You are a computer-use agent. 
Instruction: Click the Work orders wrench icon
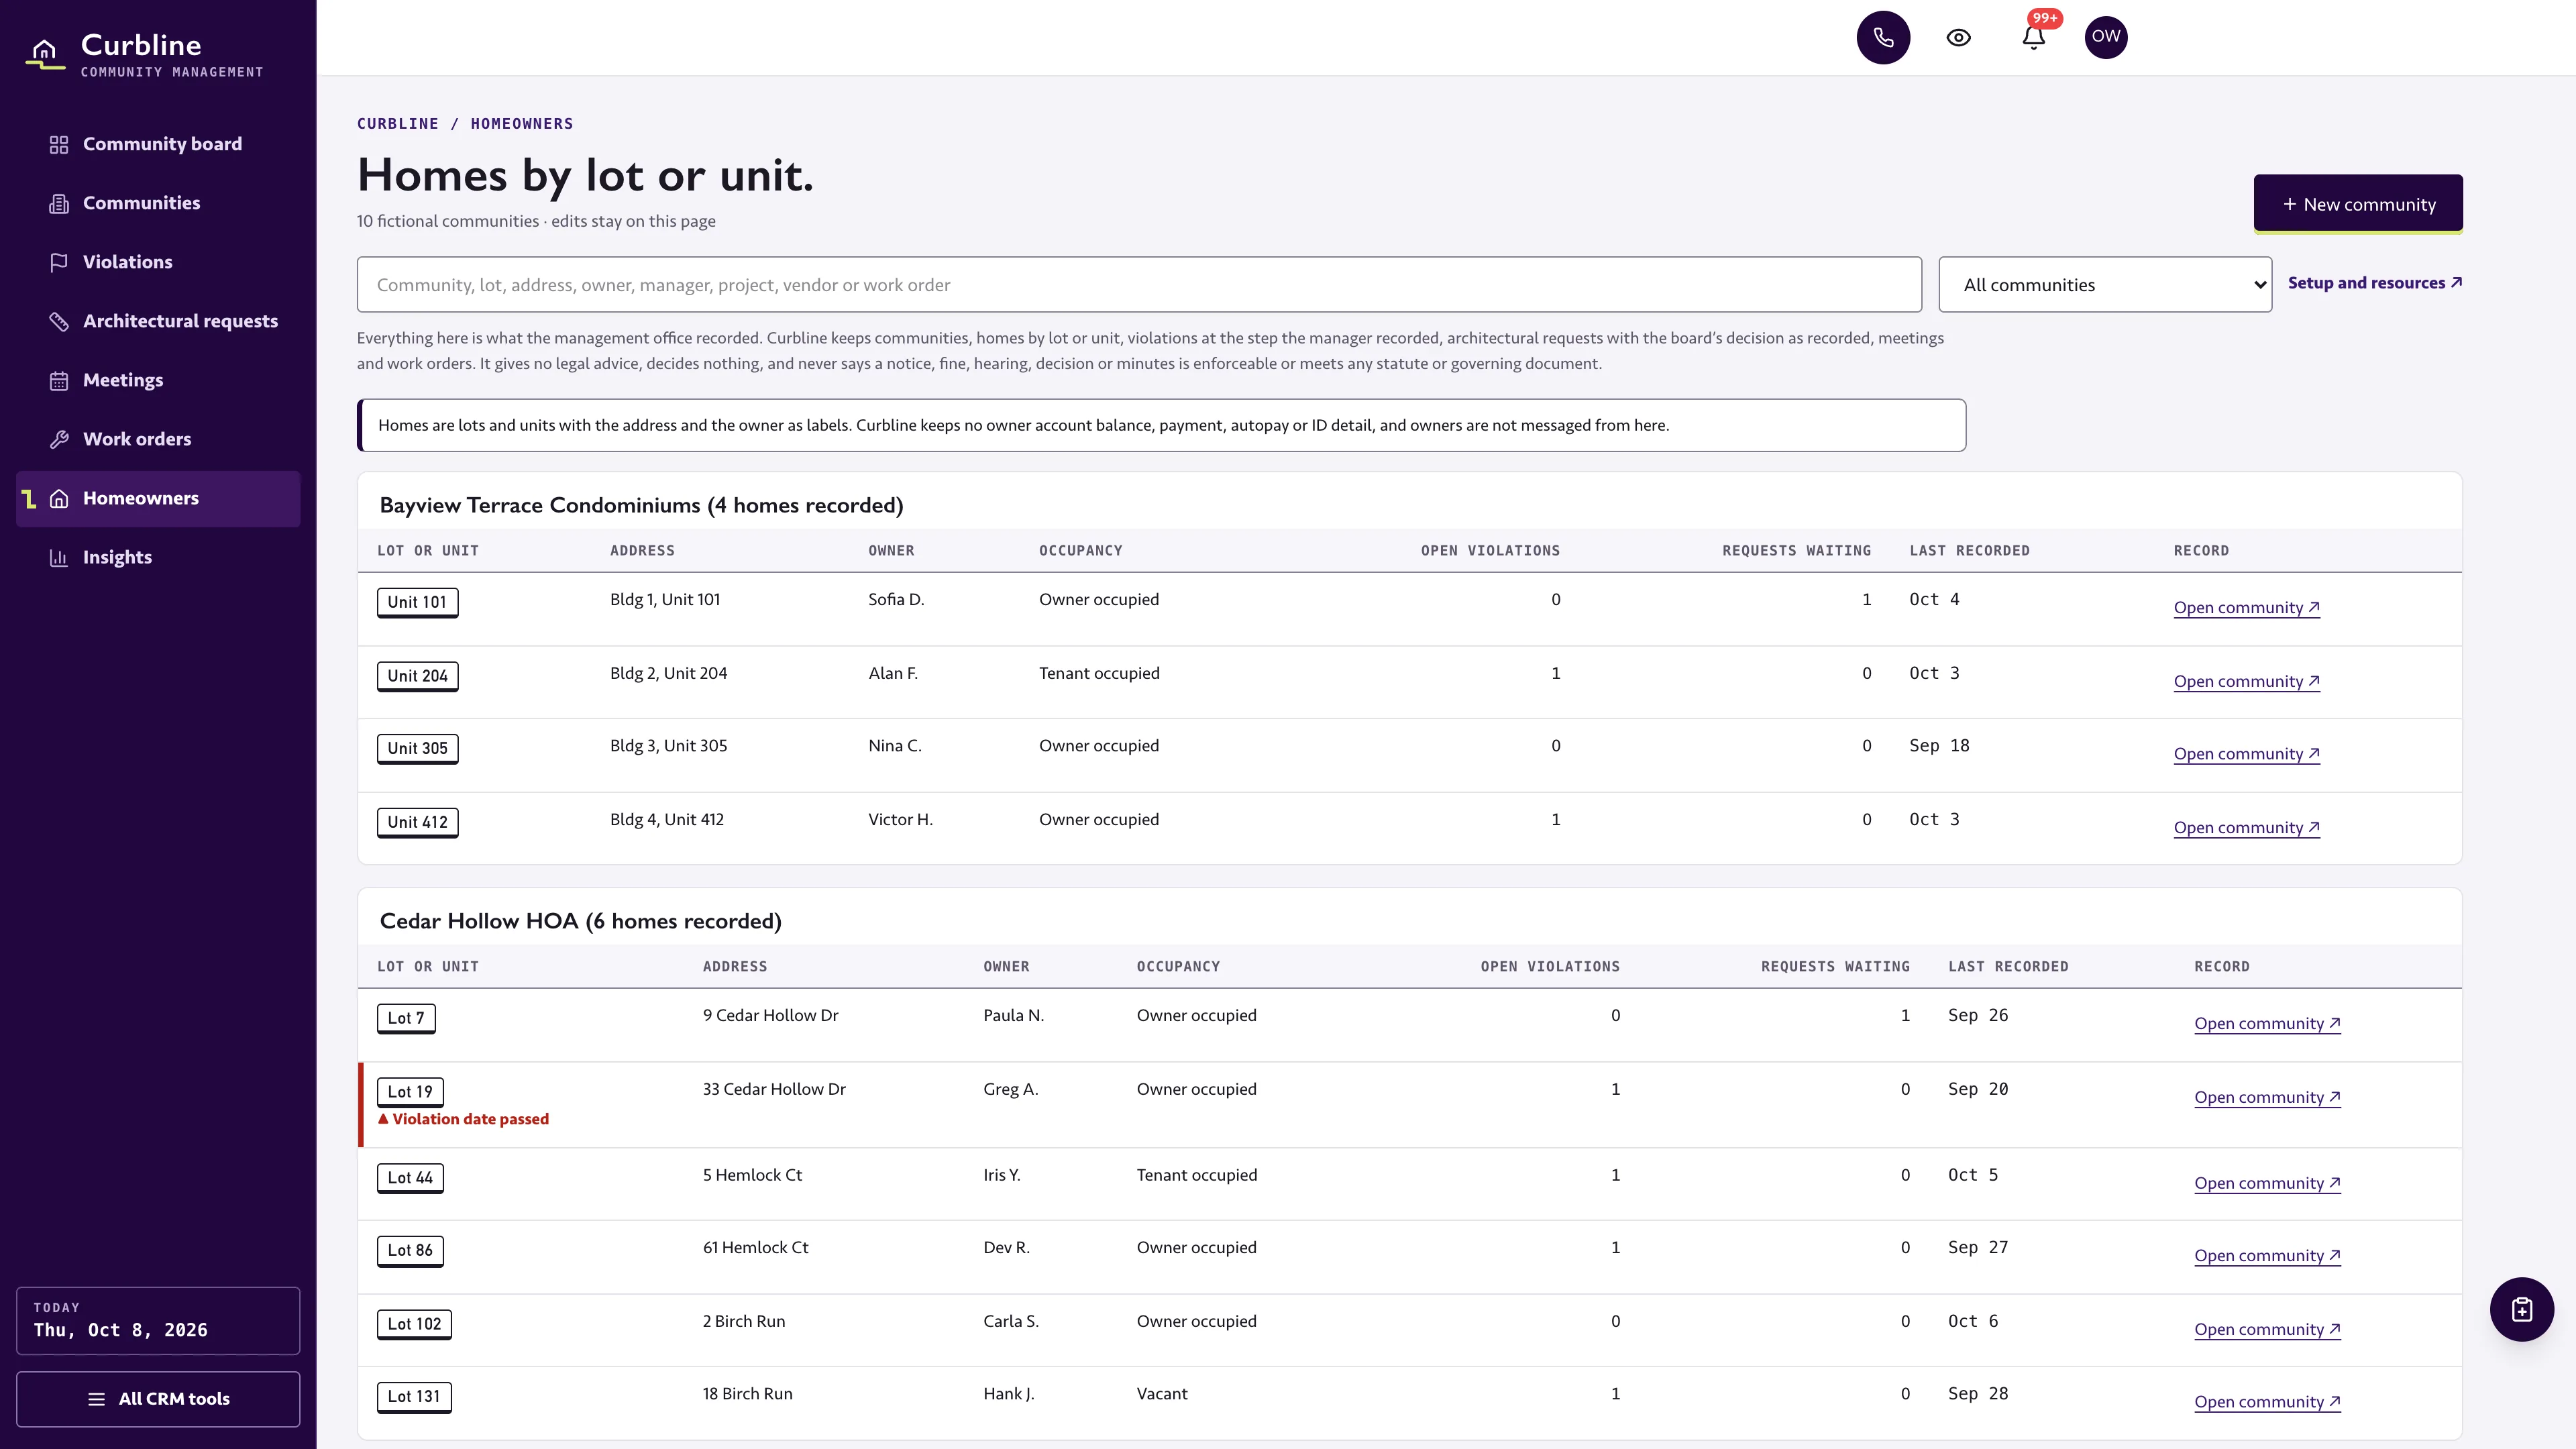tap(59, 440)
